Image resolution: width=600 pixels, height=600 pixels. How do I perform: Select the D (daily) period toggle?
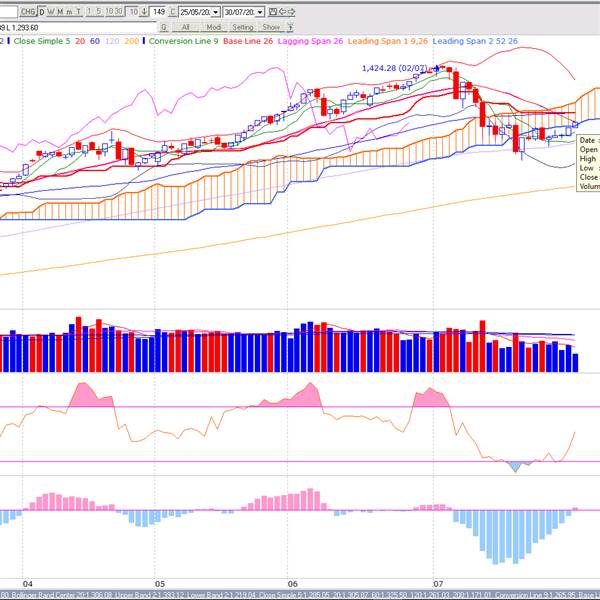[42, 12]
